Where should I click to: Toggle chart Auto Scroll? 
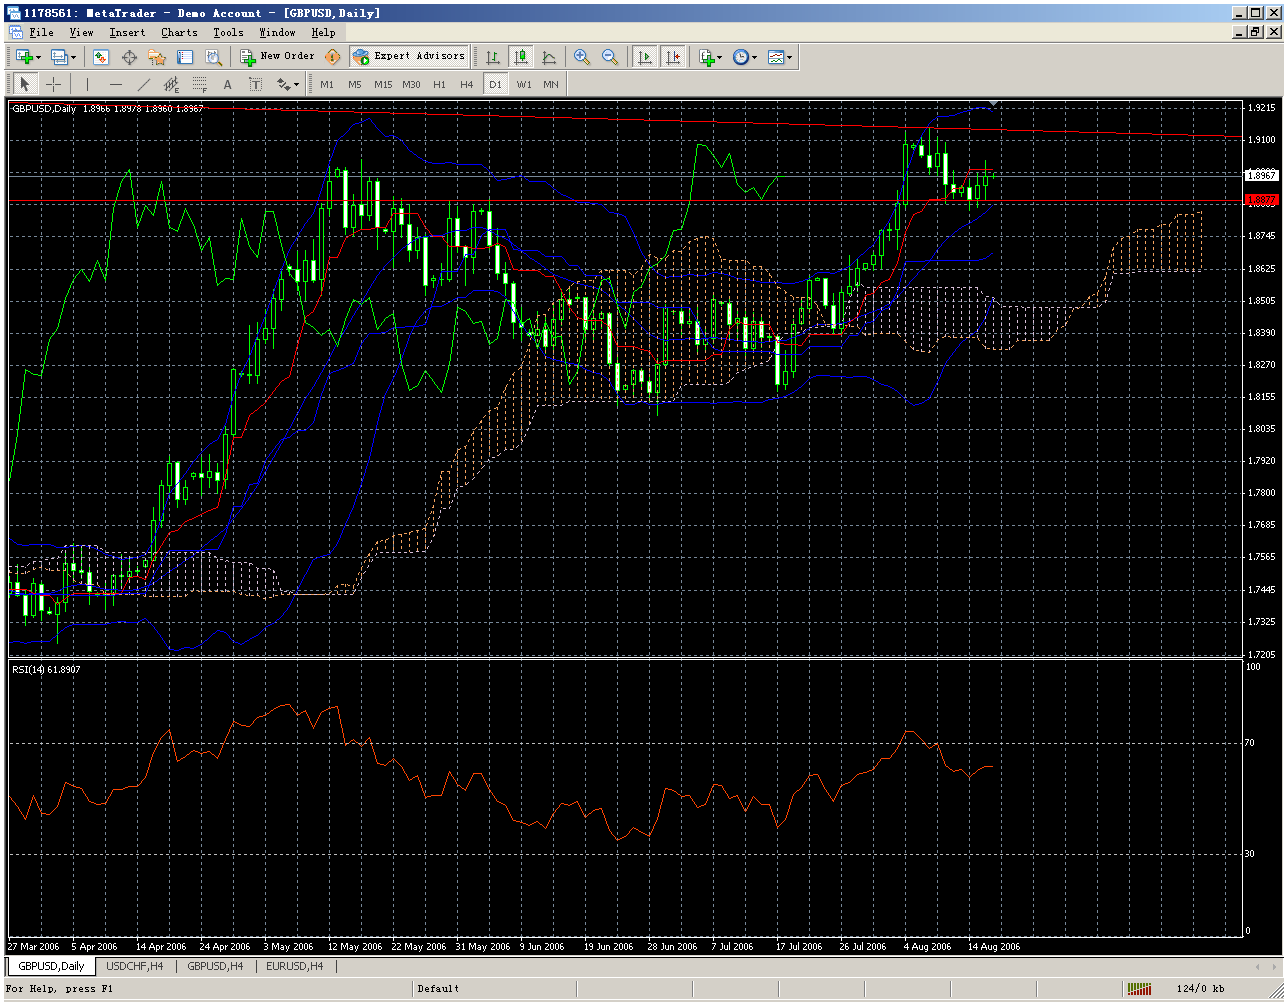645,57
